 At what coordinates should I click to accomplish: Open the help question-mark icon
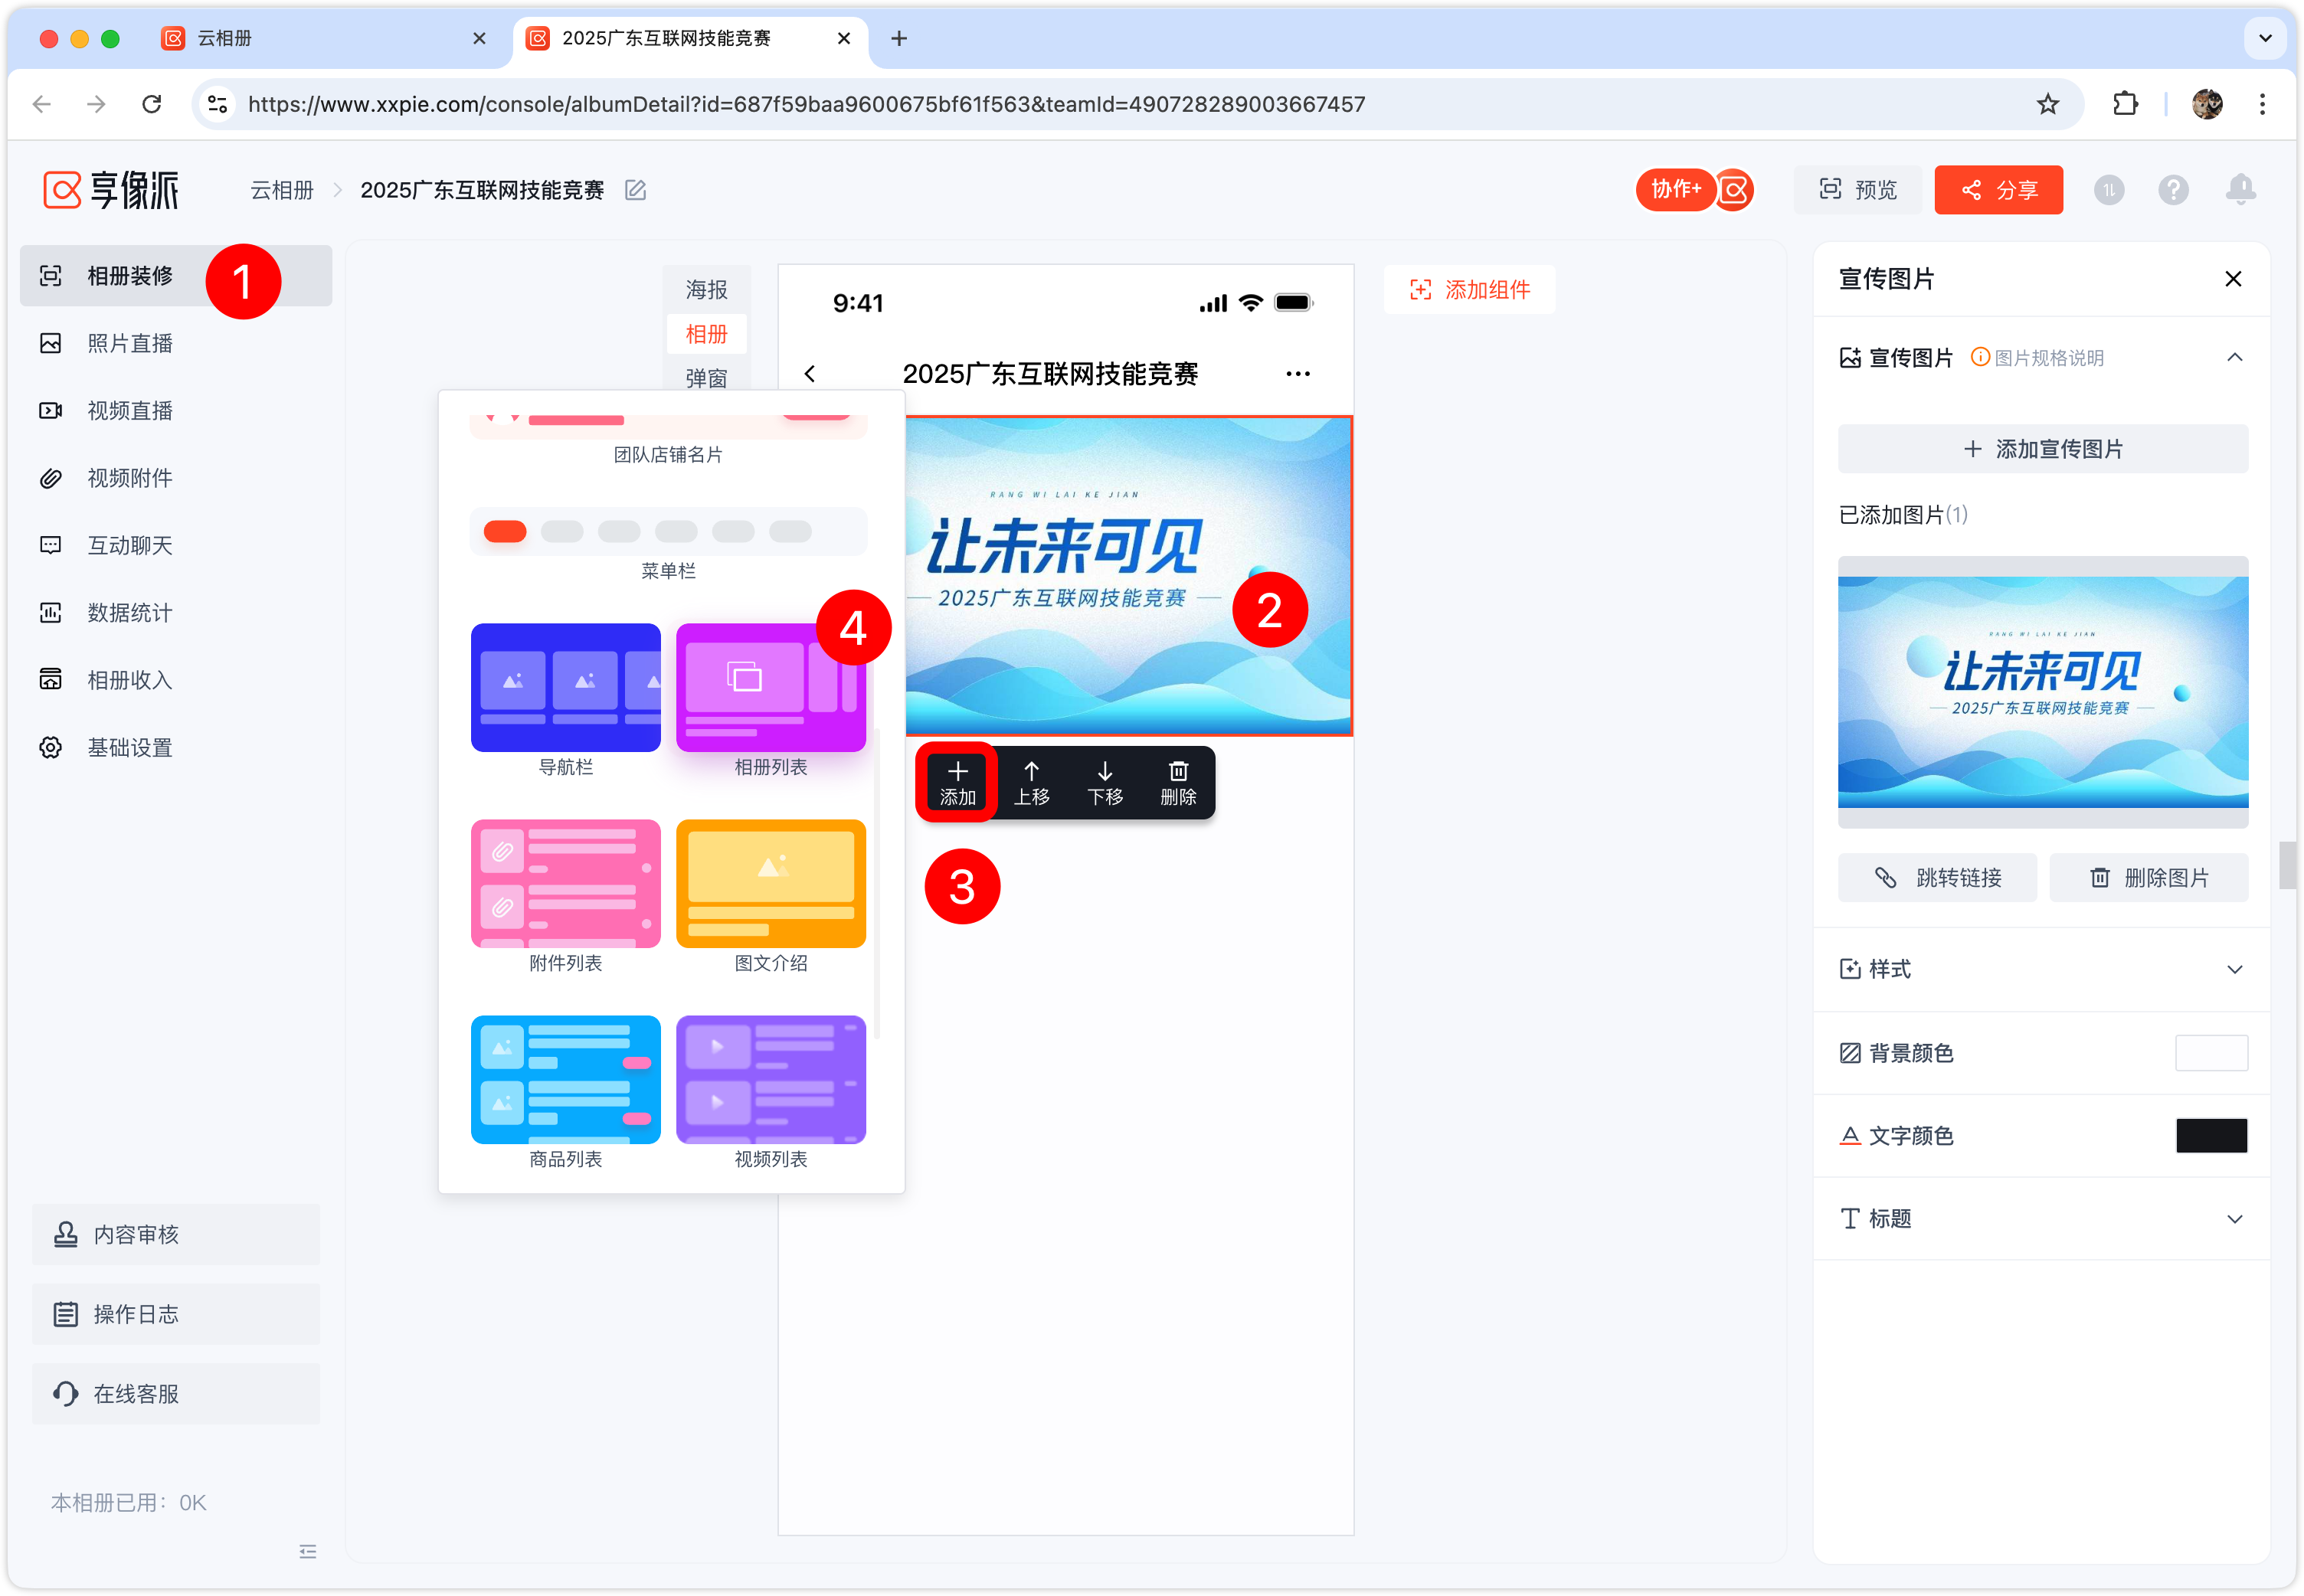[x=2173, y=190]
